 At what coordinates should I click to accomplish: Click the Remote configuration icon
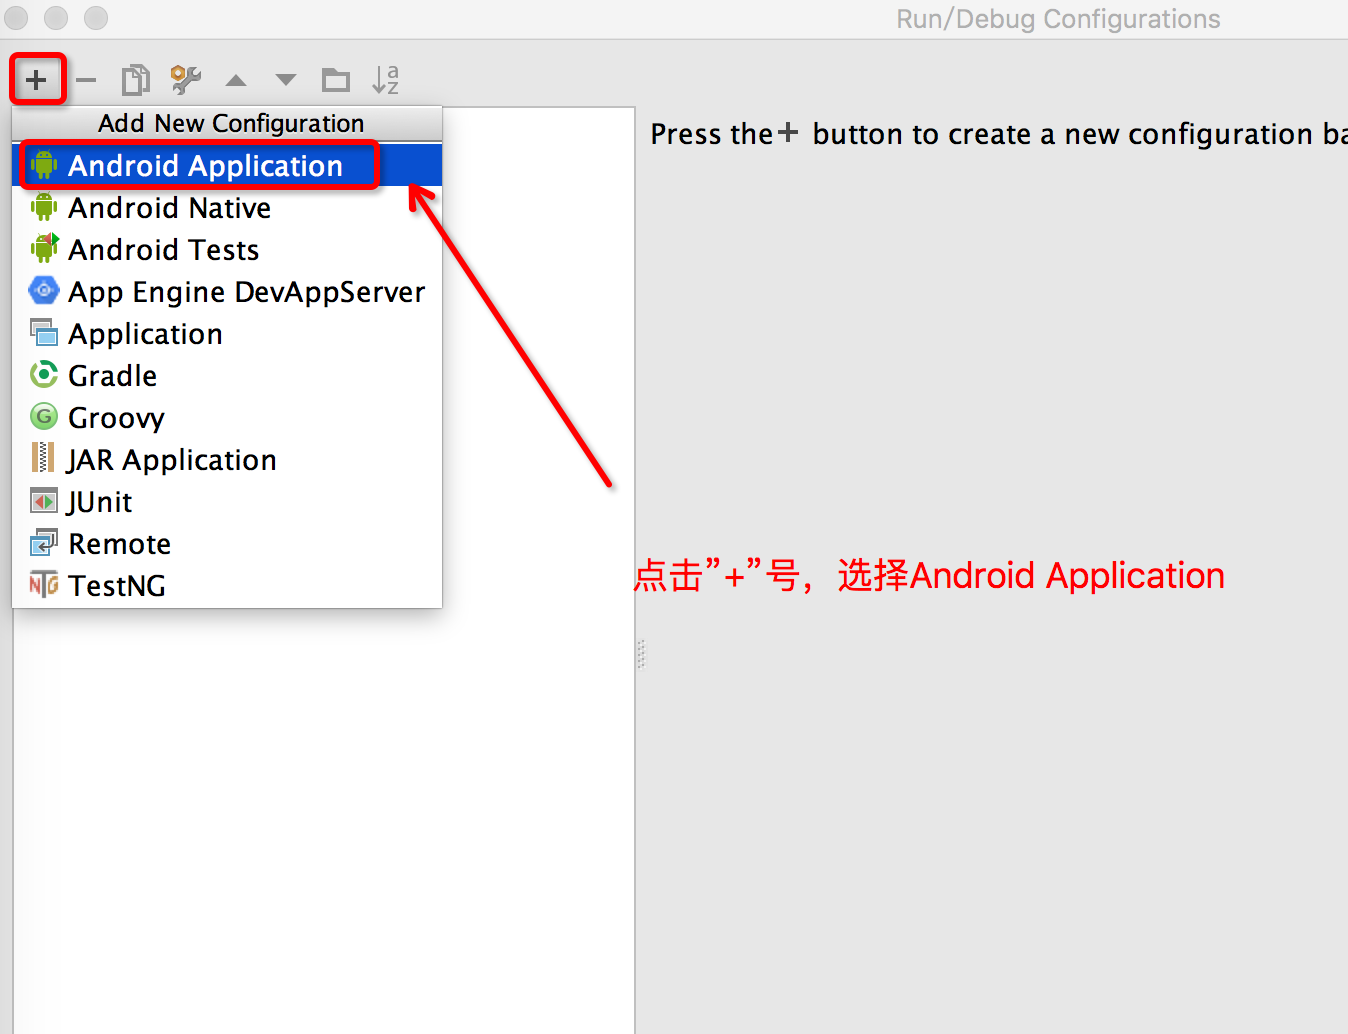44,542
